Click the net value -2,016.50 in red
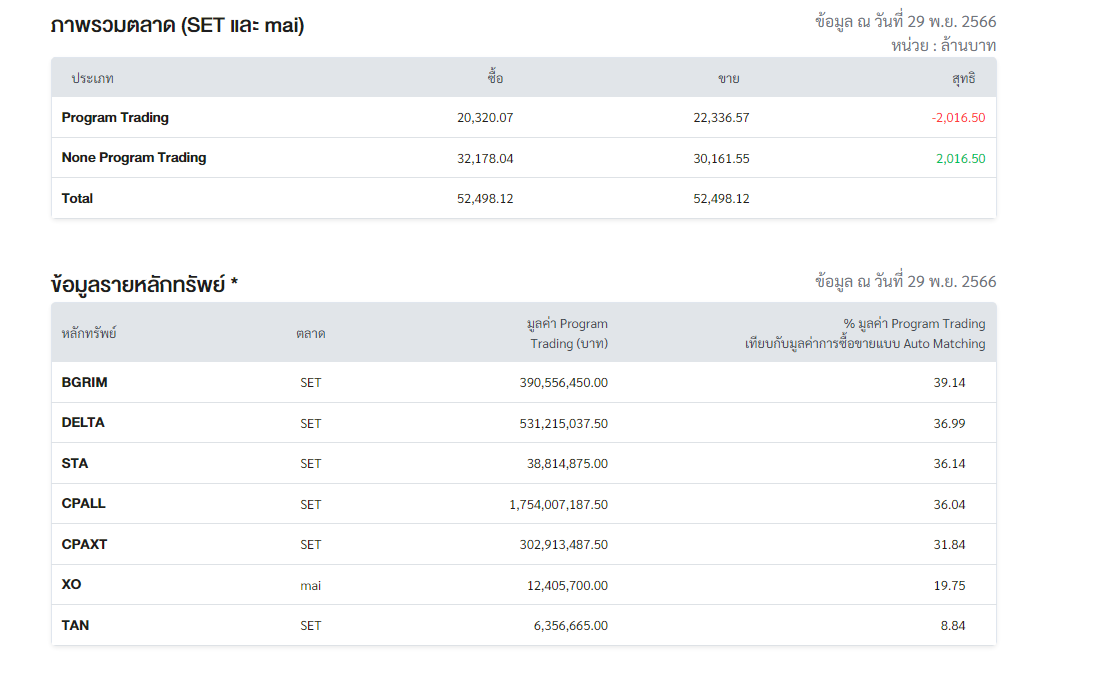Image resolution: width=1096 pixels, height=675 pixels. pos(958,118)
